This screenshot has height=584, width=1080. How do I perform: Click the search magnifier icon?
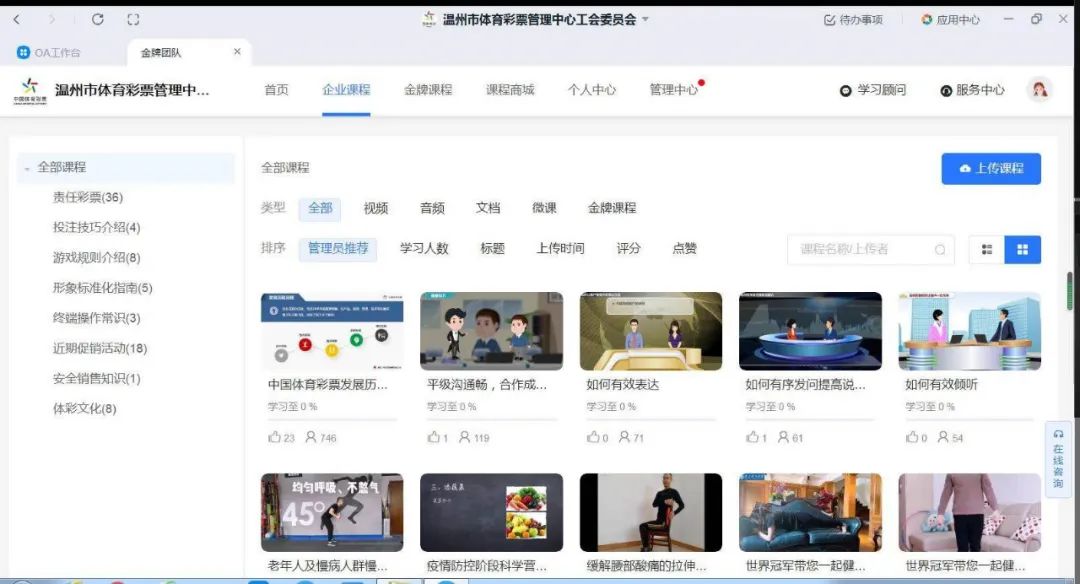click(940, 249)
